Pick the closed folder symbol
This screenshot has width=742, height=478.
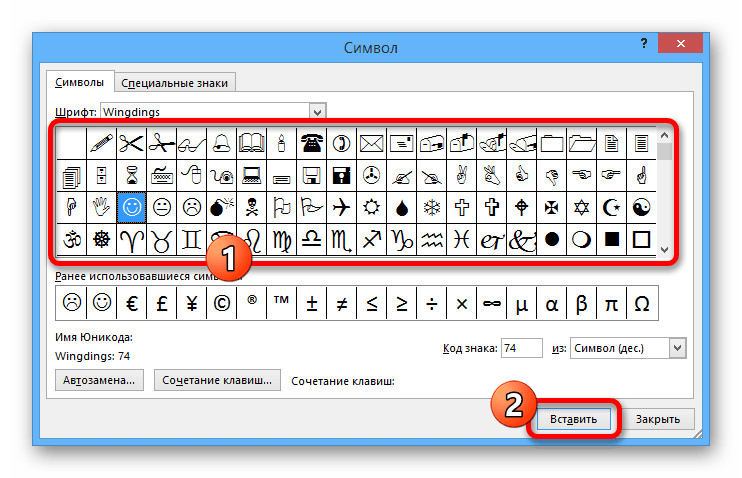click(x=551, y=143)
